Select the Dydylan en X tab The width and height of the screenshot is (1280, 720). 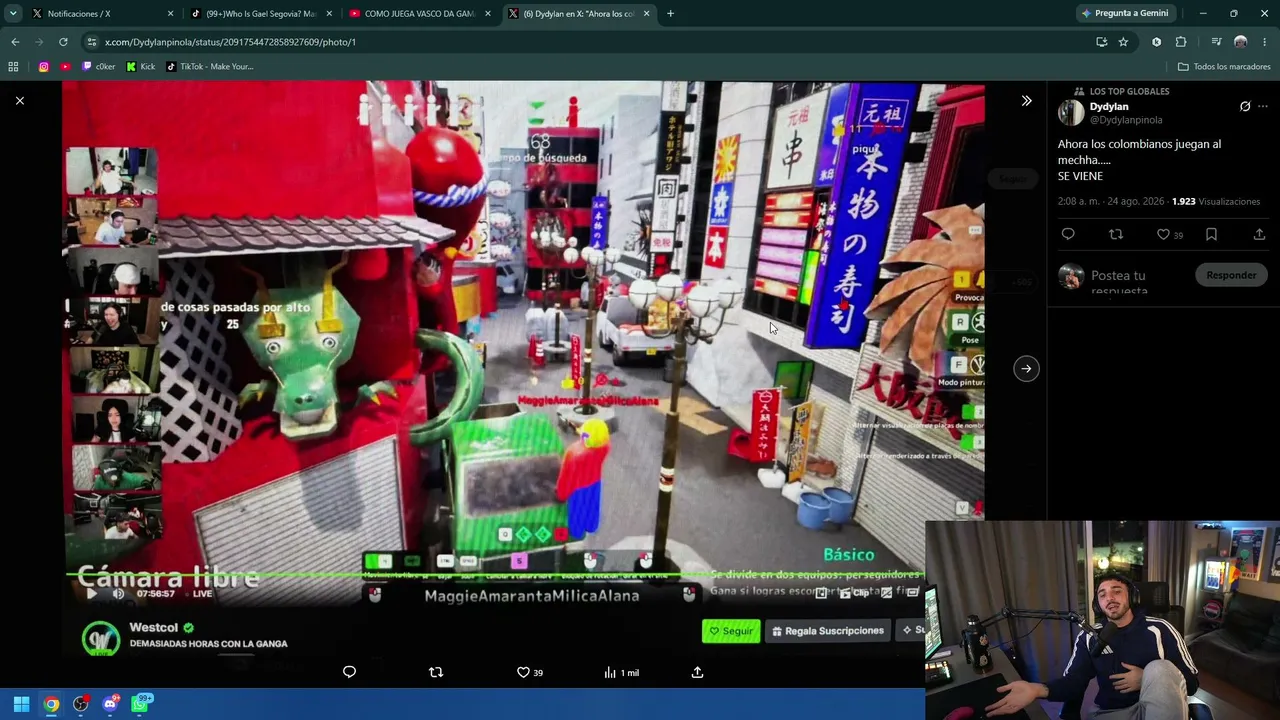pyautogui.click(x=578, y=14)
